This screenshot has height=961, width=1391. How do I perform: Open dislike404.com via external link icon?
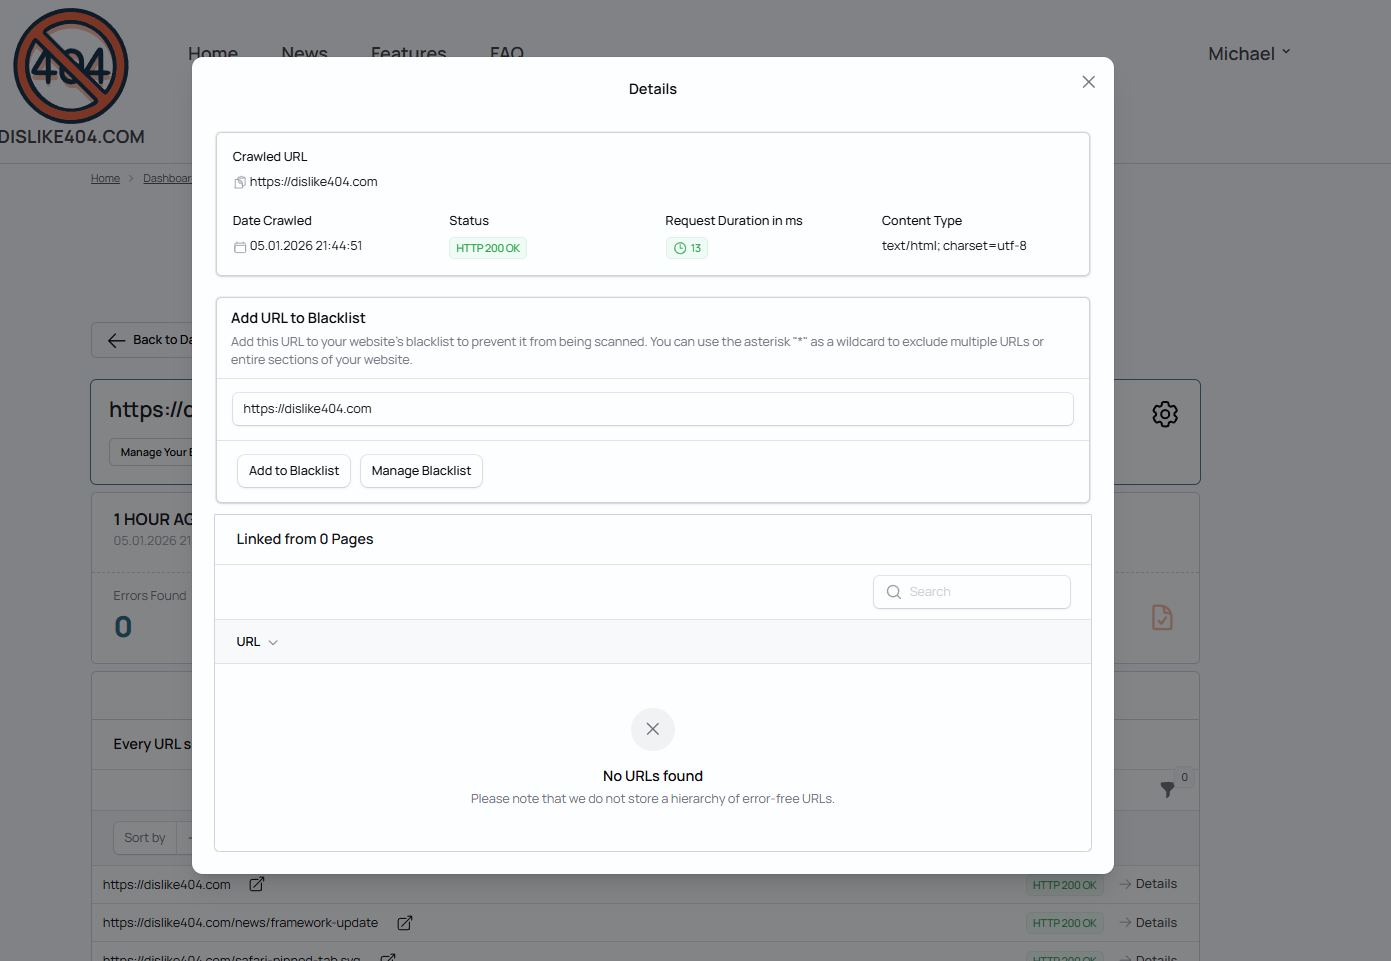point(257,884)
